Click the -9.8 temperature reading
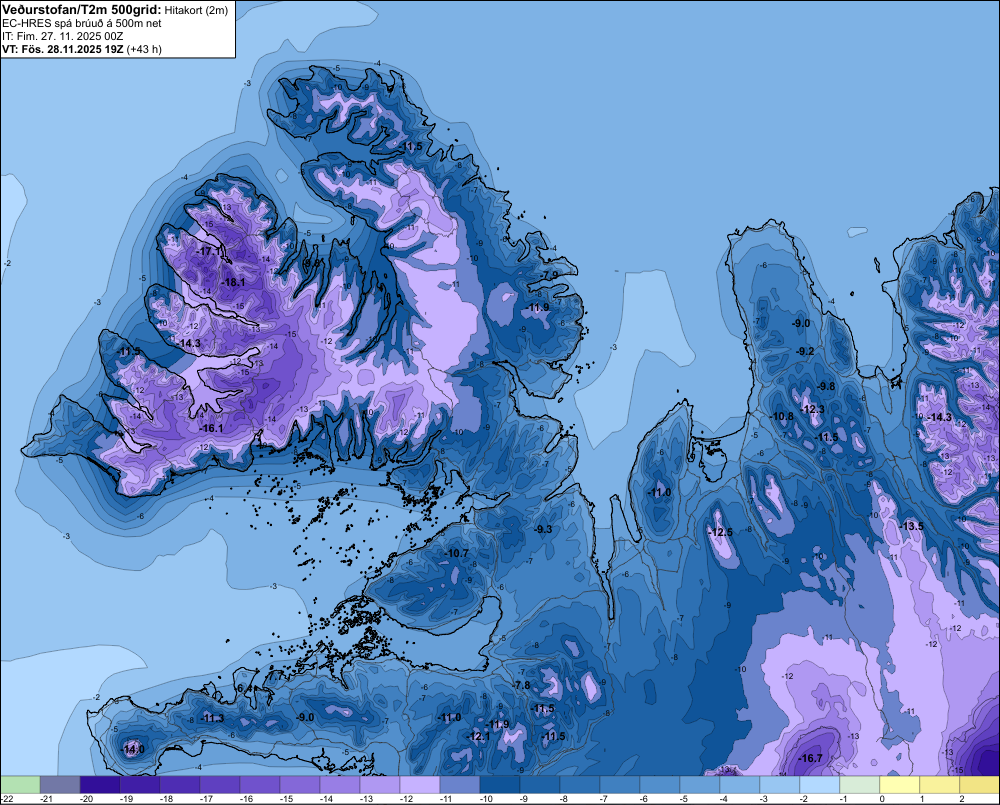This screenshot has width=1000, height=805. click(826, 387)
